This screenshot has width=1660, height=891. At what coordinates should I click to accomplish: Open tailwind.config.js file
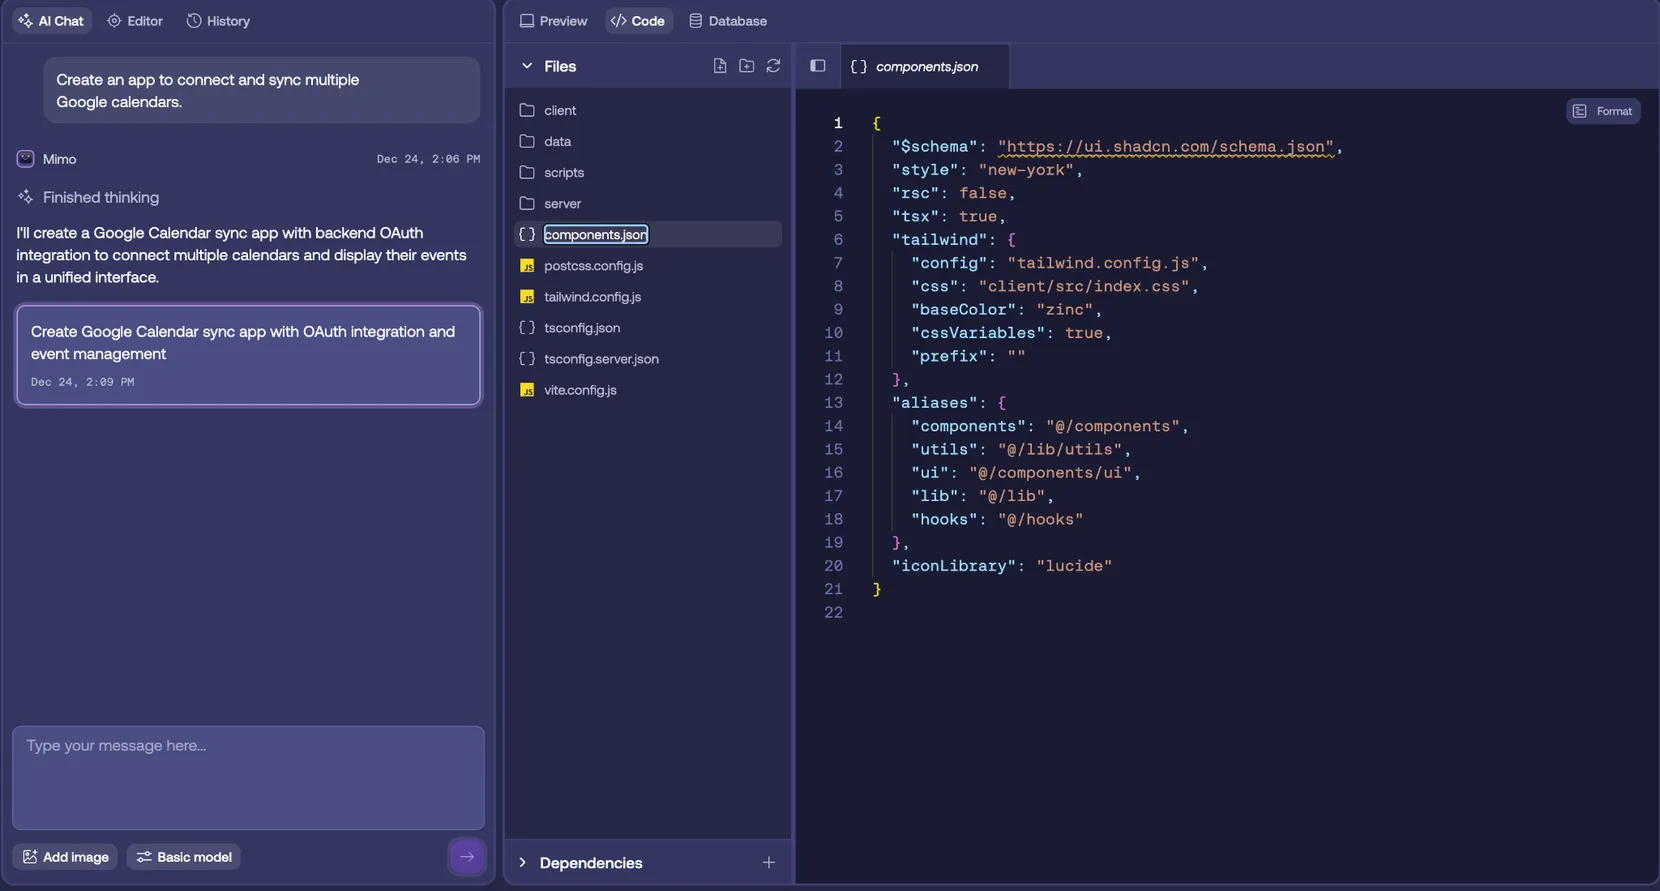click(x=648, y=296)
